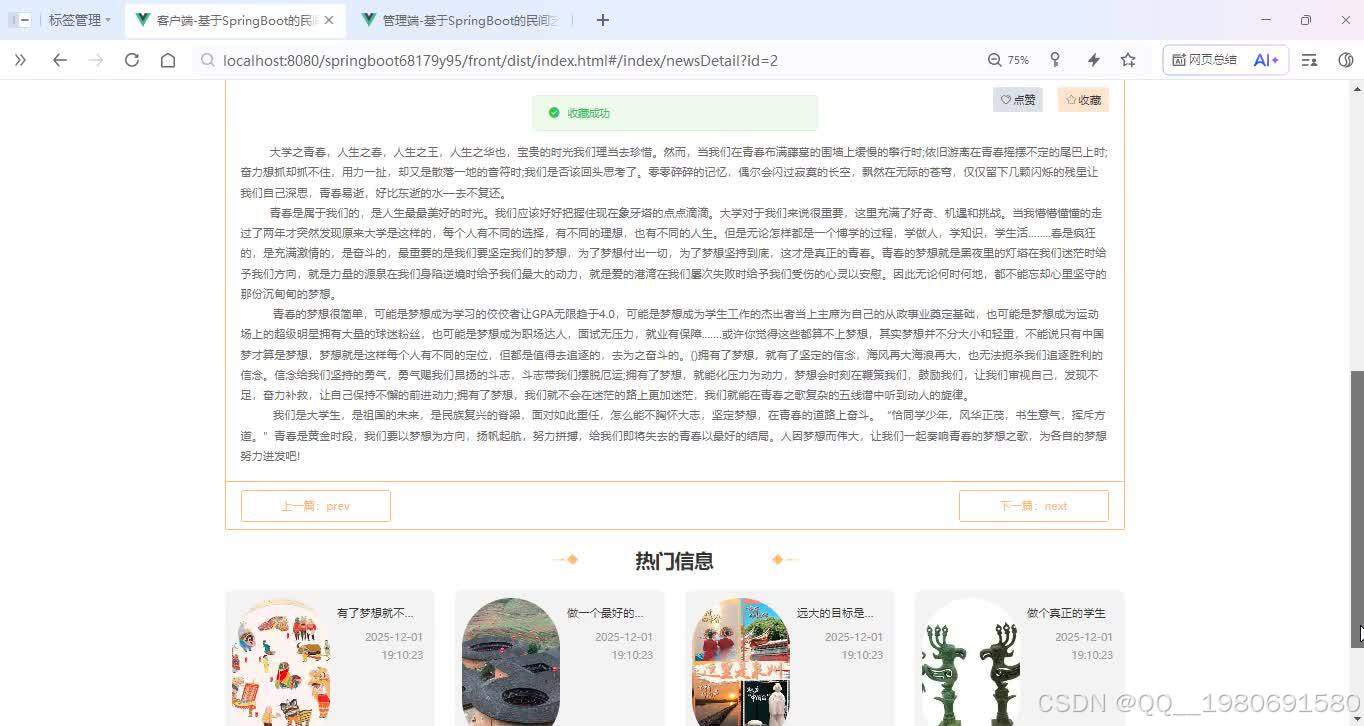
Task: Toggle the sidebar panel icon at top-left
Action: click(19, 20)
